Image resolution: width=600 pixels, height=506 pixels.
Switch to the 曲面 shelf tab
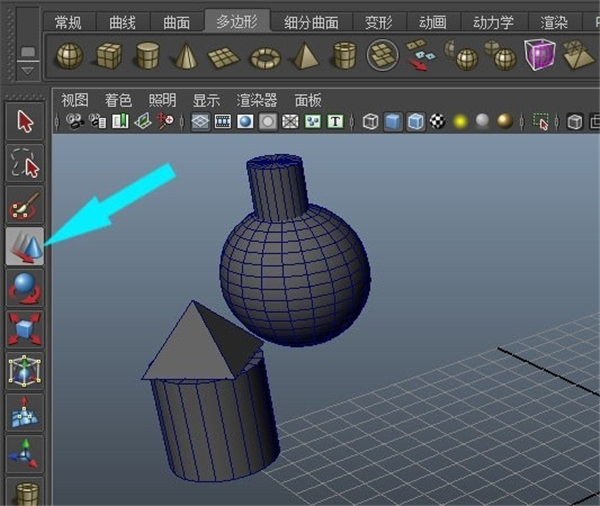pos(176,22)
